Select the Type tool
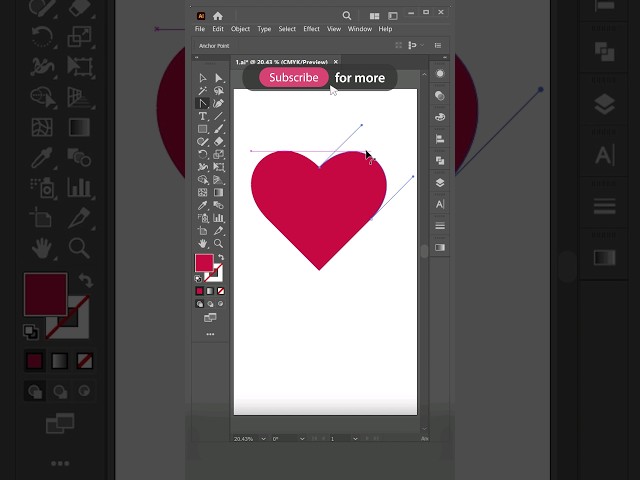 pyautogui.click(x=202, y=116)
